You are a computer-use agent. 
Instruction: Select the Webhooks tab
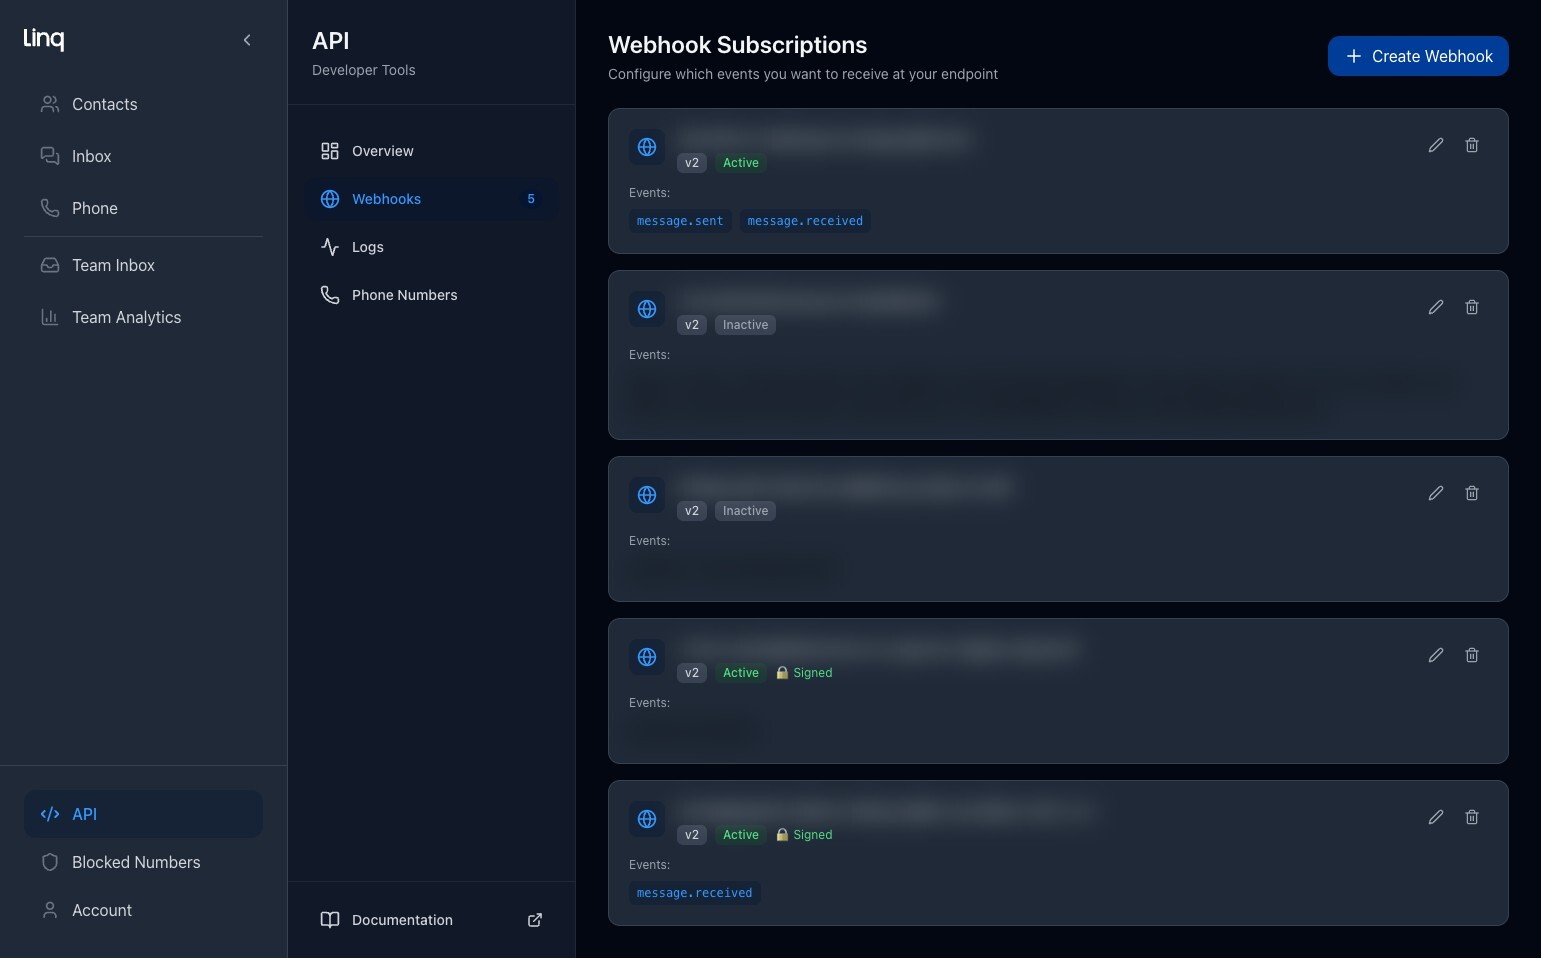[x=431, y=199]
